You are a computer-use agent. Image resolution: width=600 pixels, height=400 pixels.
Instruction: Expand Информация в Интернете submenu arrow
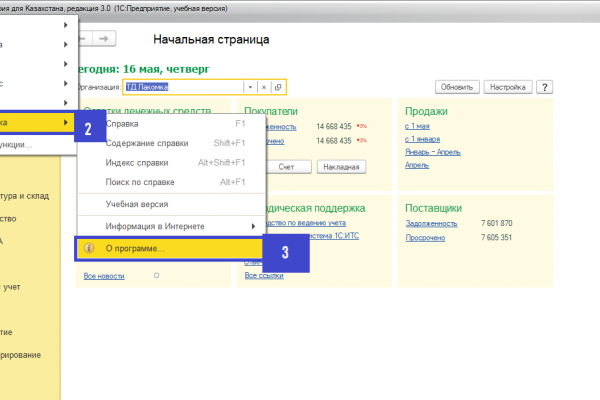coord(253,226)
